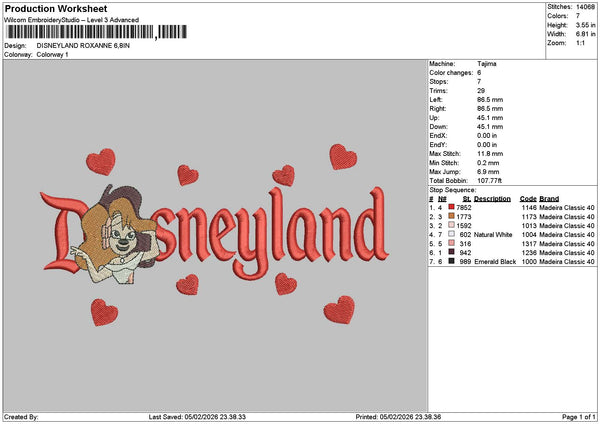
Task: Click the pink swatch for thread code 1317
Action: pos(452,243)
